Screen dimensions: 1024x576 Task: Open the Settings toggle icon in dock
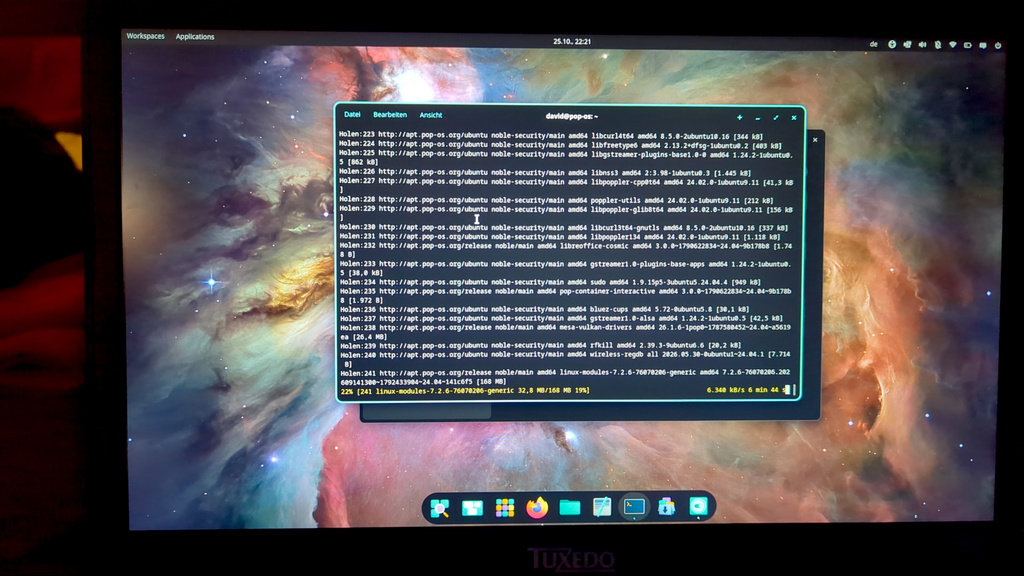click(x=698, y=506)
